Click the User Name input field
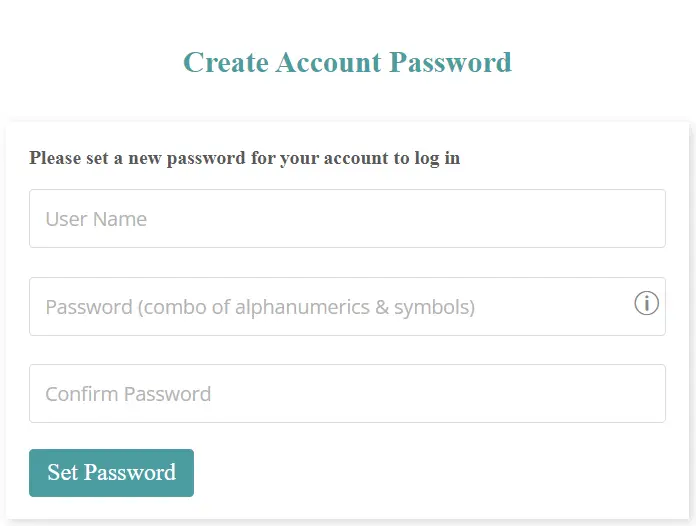This screenshot has height=526, width=696. [347, 219]
